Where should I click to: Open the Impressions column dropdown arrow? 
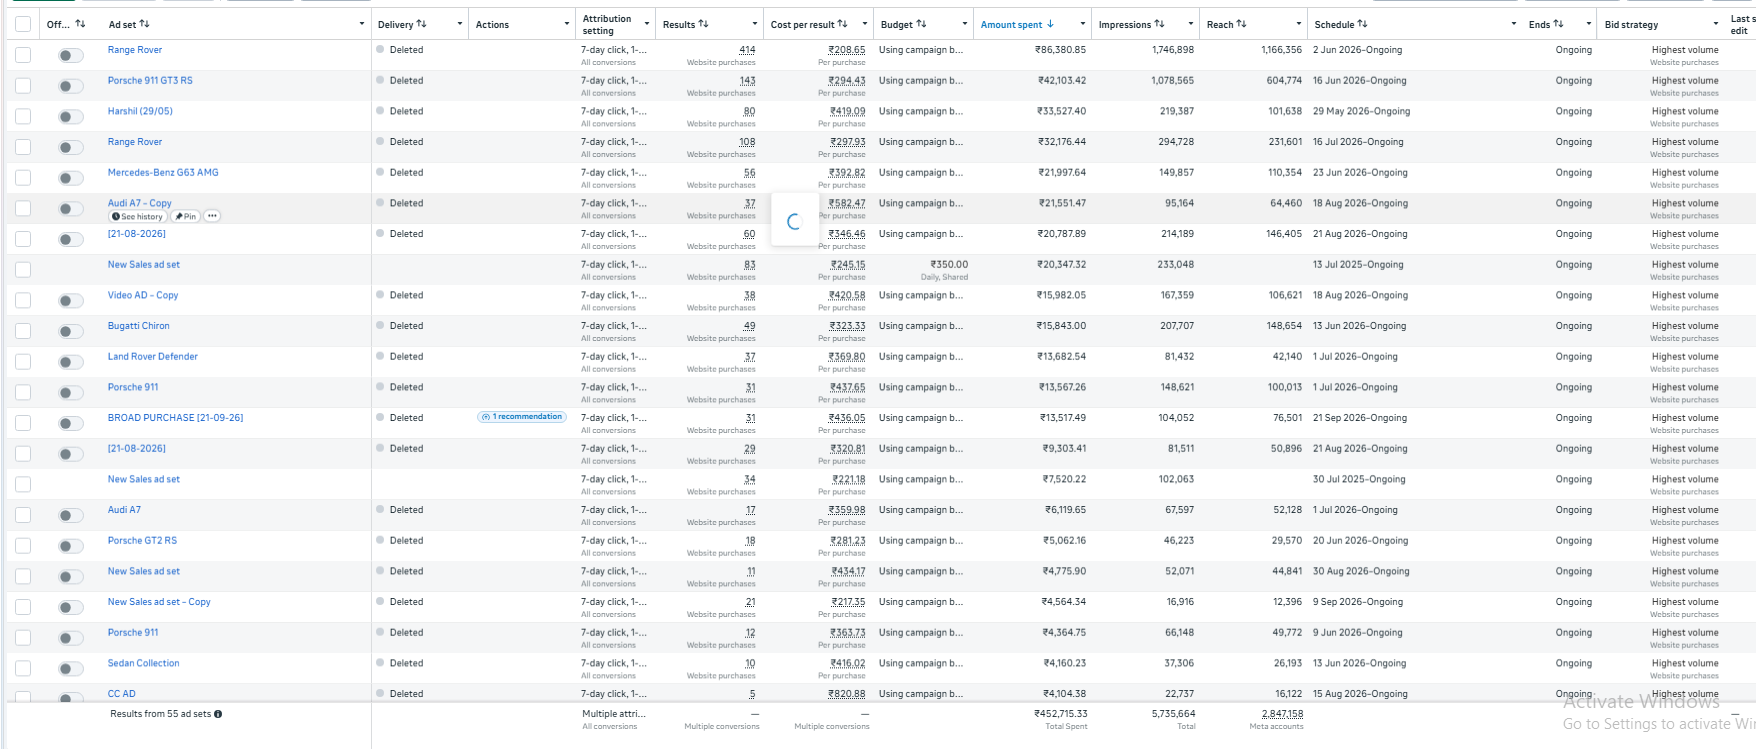(1190, 24)
